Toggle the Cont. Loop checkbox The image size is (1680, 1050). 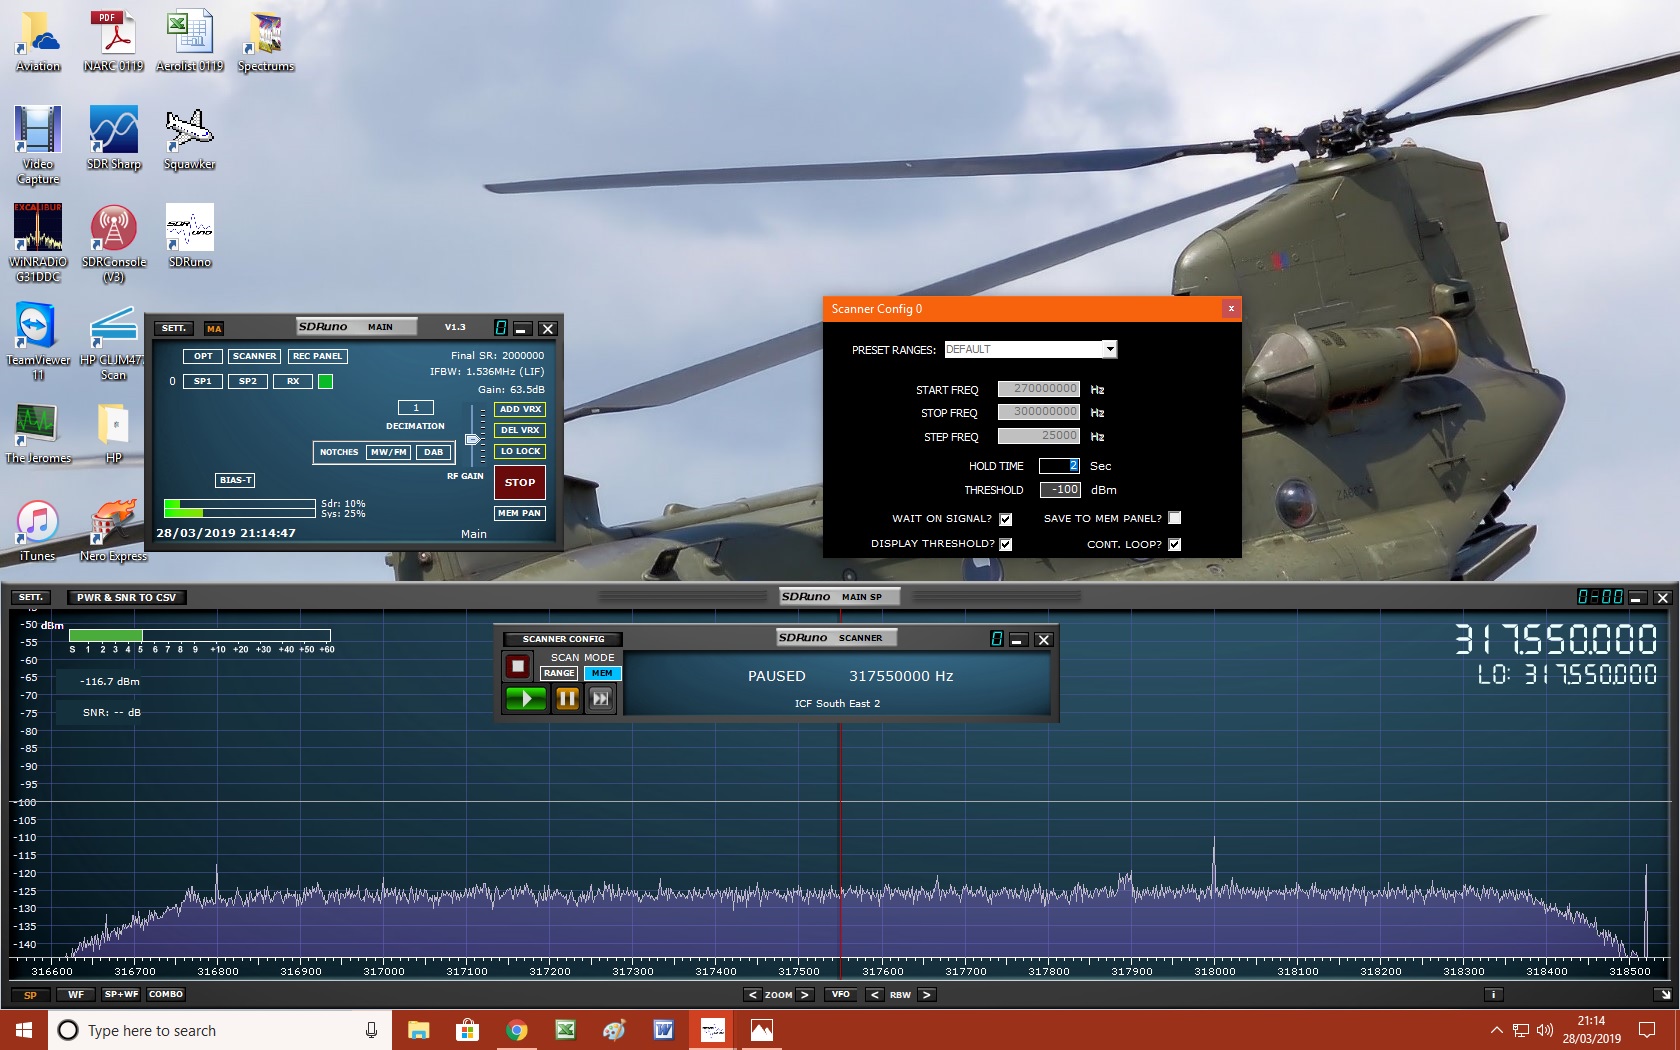click(x=1175, y=544)
